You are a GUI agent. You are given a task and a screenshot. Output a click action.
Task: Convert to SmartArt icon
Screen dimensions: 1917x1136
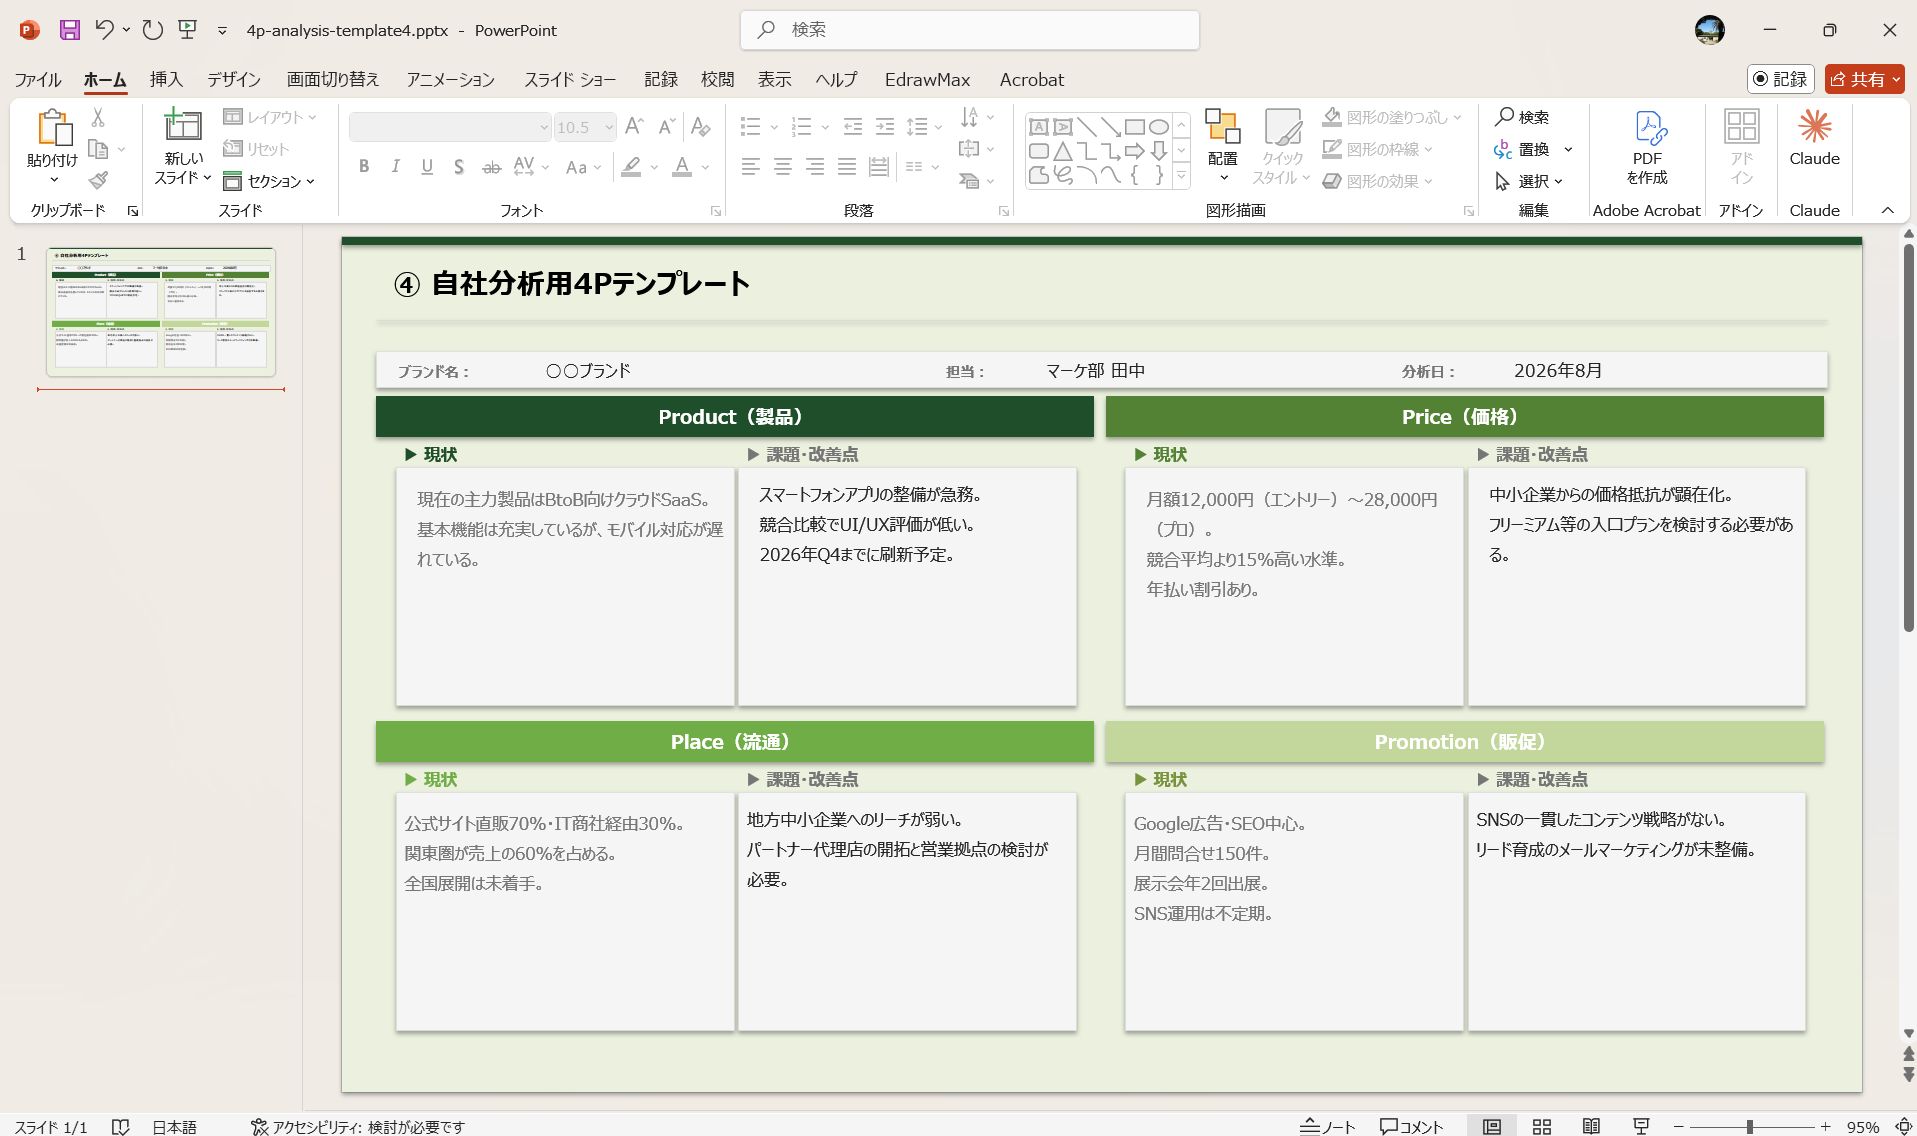[969, 180]
